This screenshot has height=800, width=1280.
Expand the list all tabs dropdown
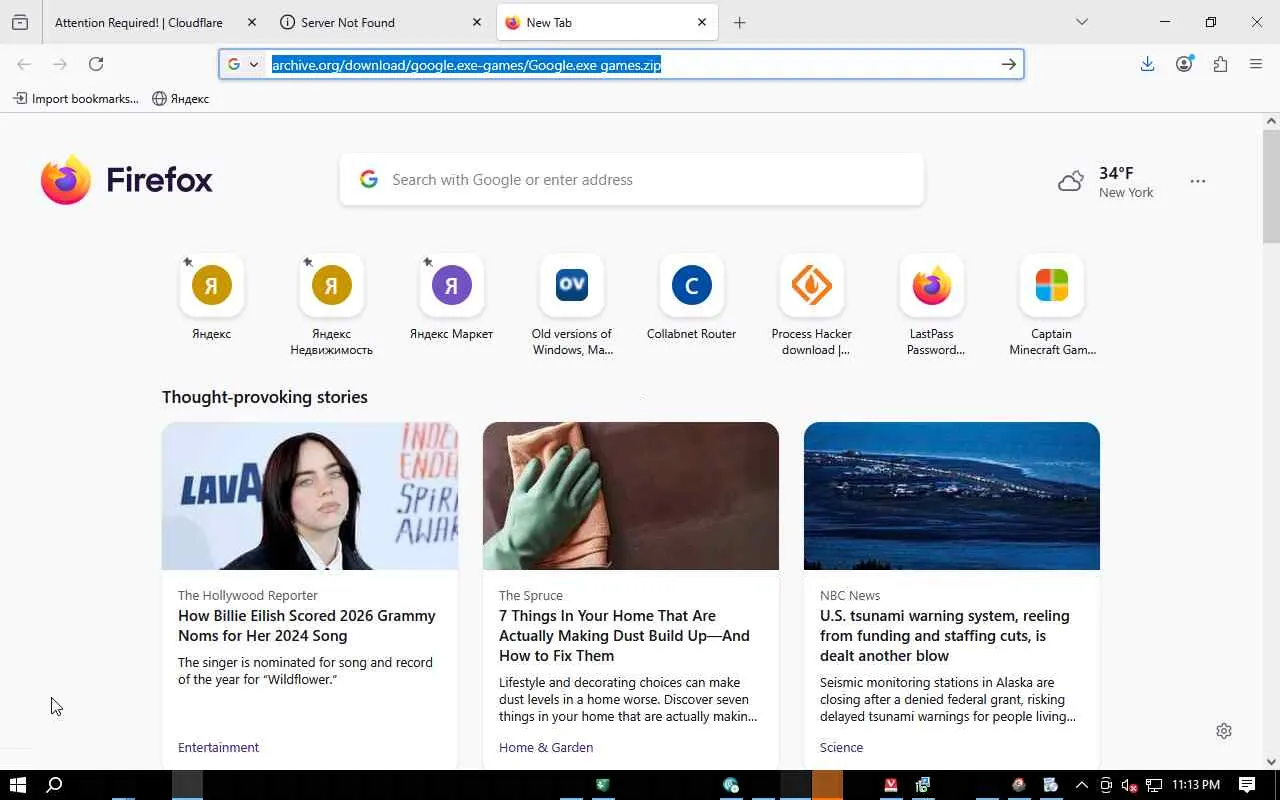click(1082, 22)
